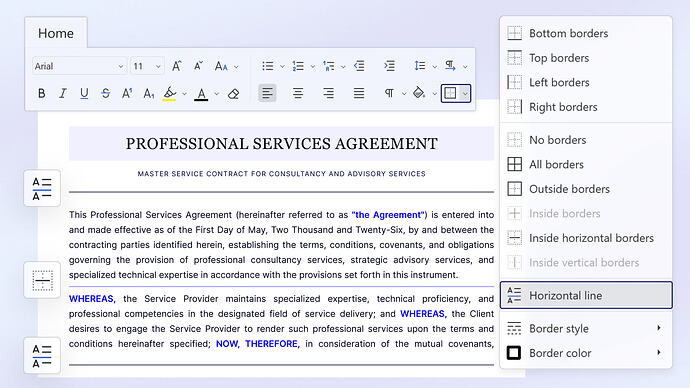Viewport: 690px width, 388px height.
Task: Click the font color icon
Action: 201,93
